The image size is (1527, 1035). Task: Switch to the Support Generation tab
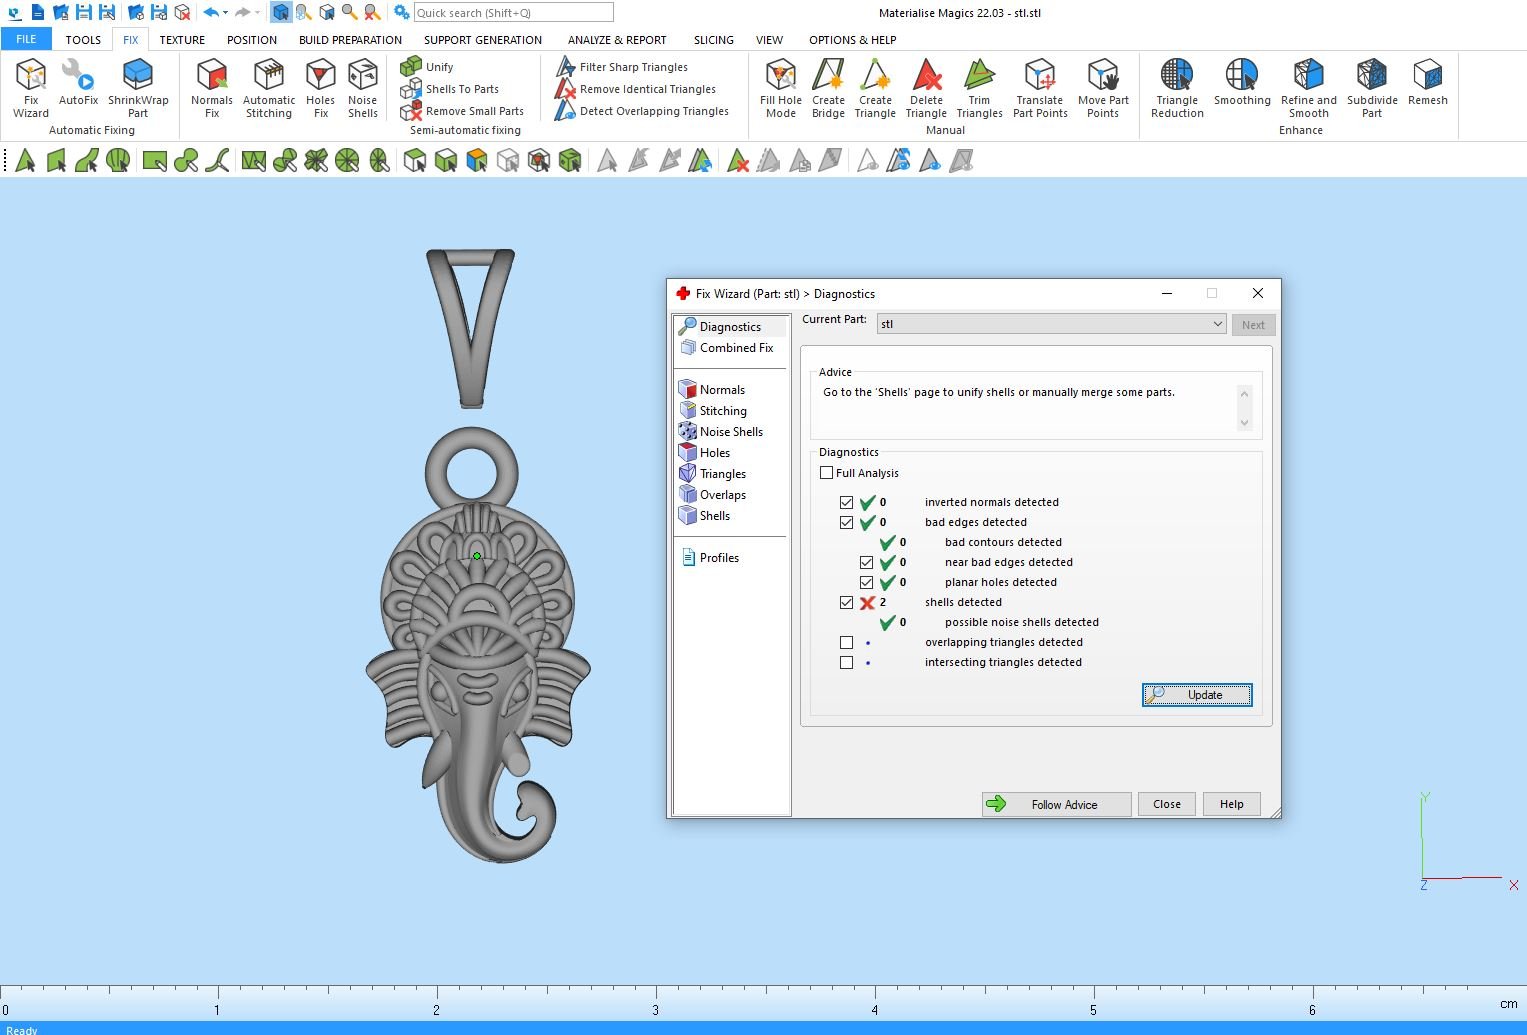point(482,40)
